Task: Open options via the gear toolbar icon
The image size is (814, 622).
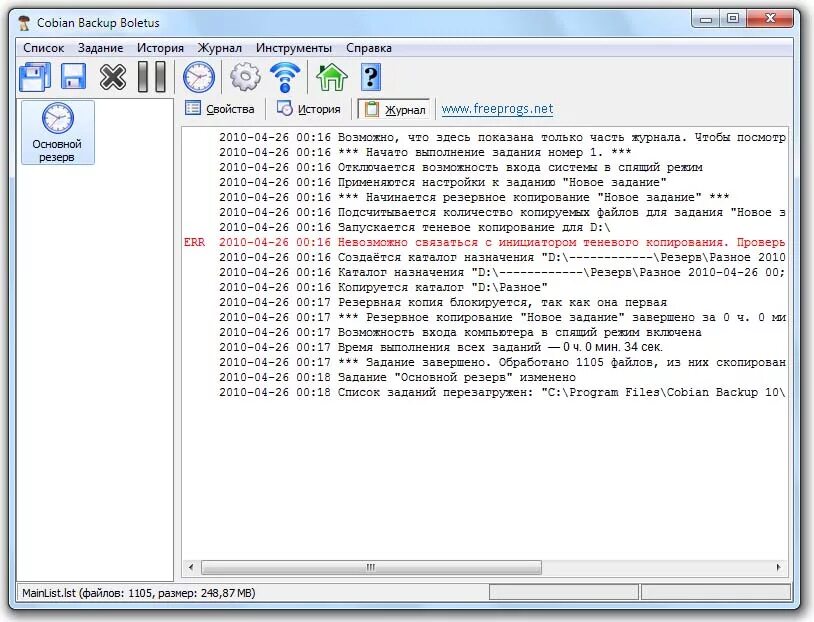Action: click(x=245, y=77)
